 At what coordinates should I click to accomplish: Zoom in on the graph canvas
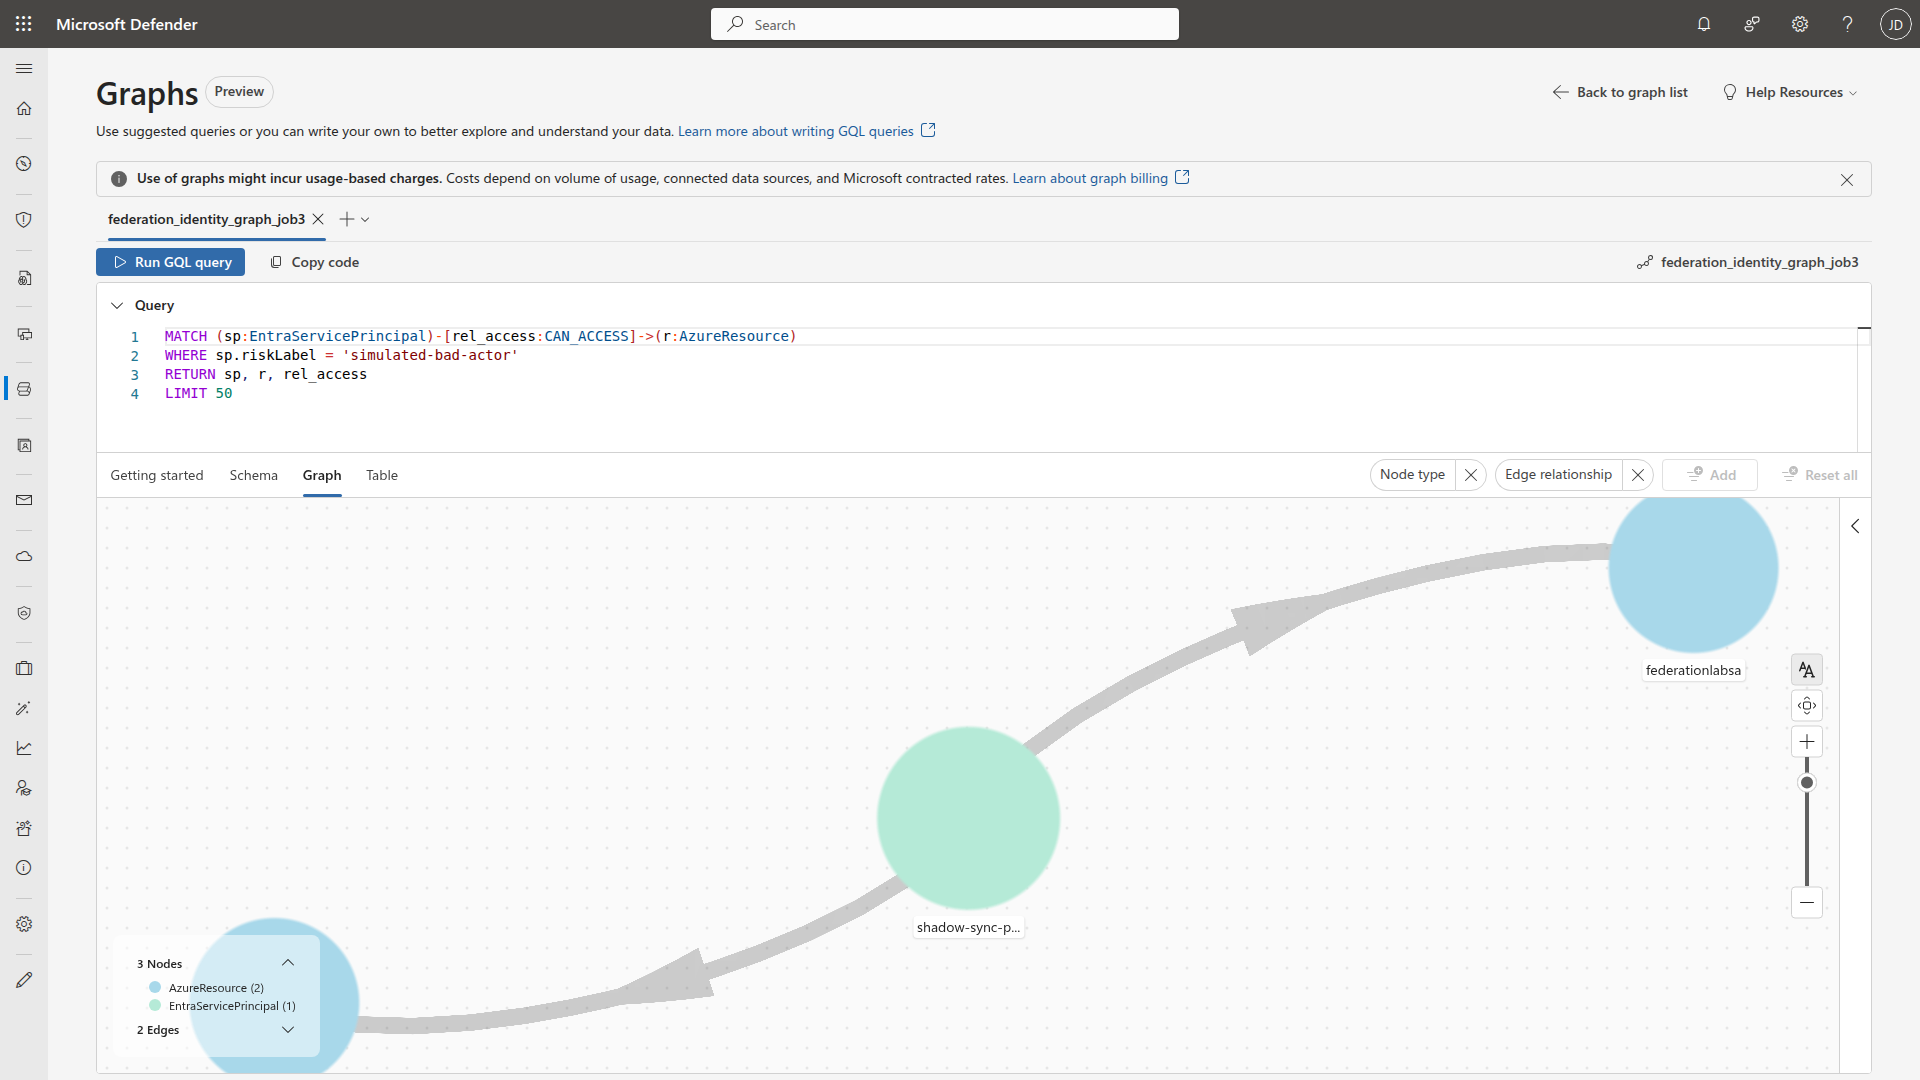coord(1806,741)
